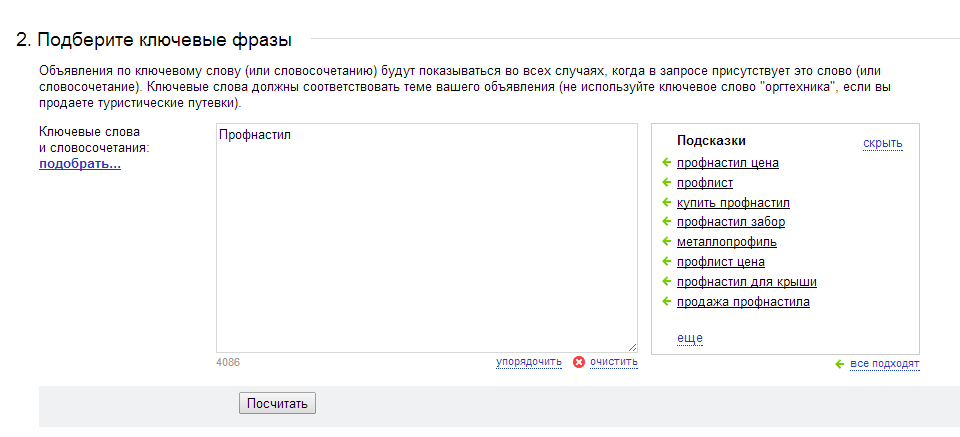Add металлопрофиль using its green arrow
The image size is (960, 437).
point(667,242)
